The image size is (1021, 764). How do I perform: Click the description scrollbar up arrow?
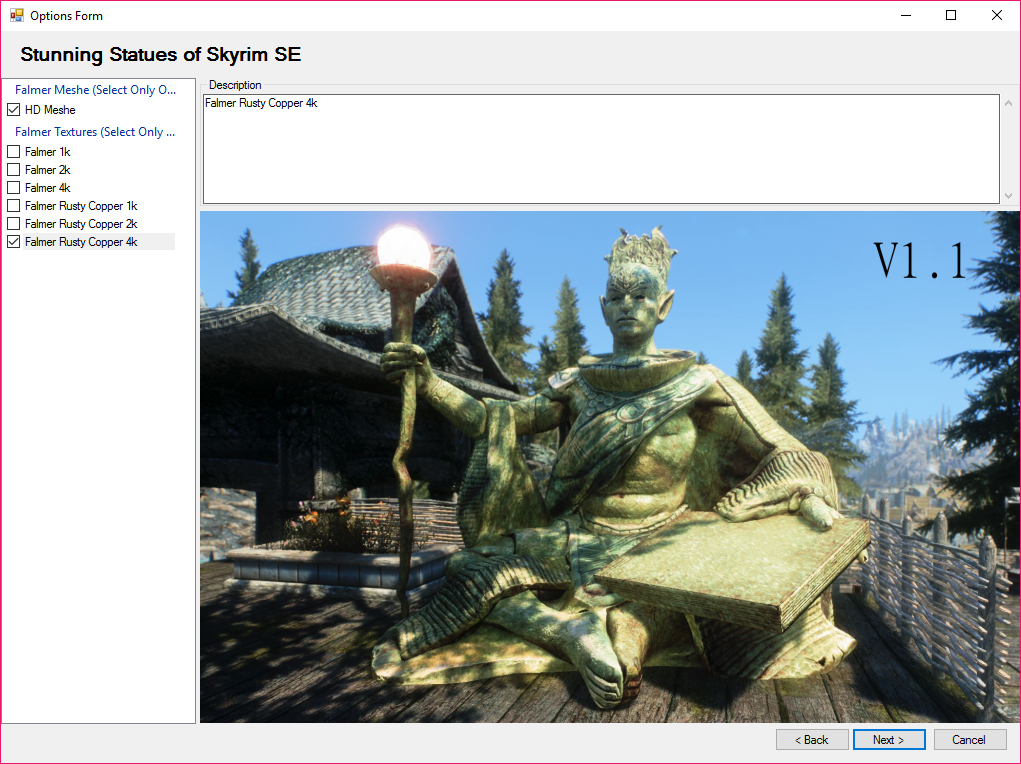pos(1008,104)
